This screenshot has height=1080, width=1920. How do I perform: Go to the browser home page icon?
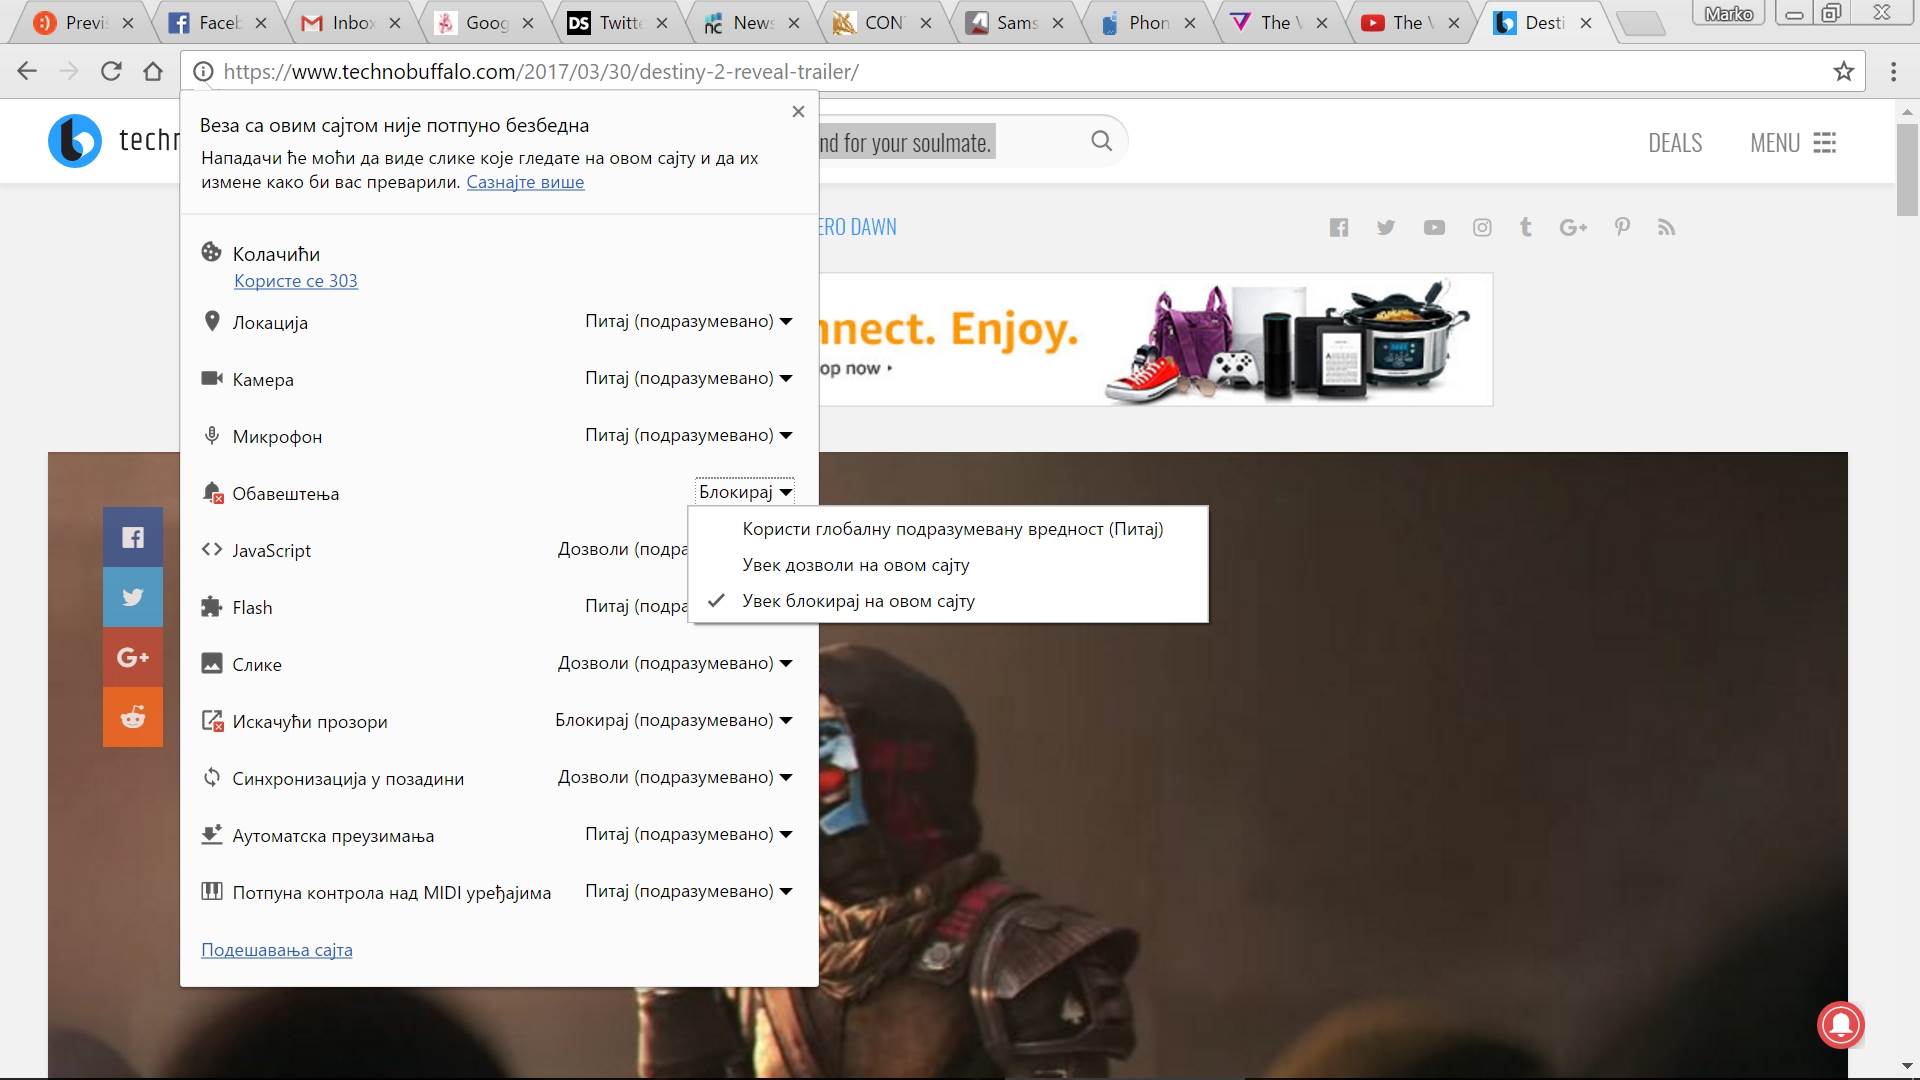click(153, 72)
